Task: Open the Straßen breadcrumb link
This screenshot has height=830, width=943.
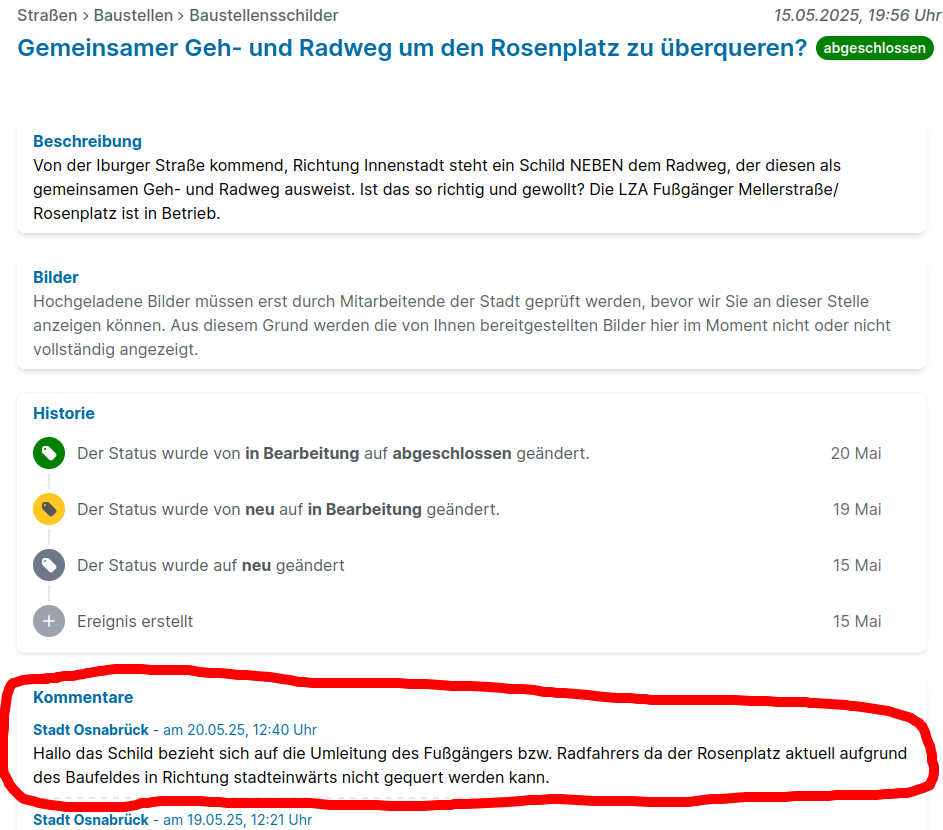Action: pos(47,16)
